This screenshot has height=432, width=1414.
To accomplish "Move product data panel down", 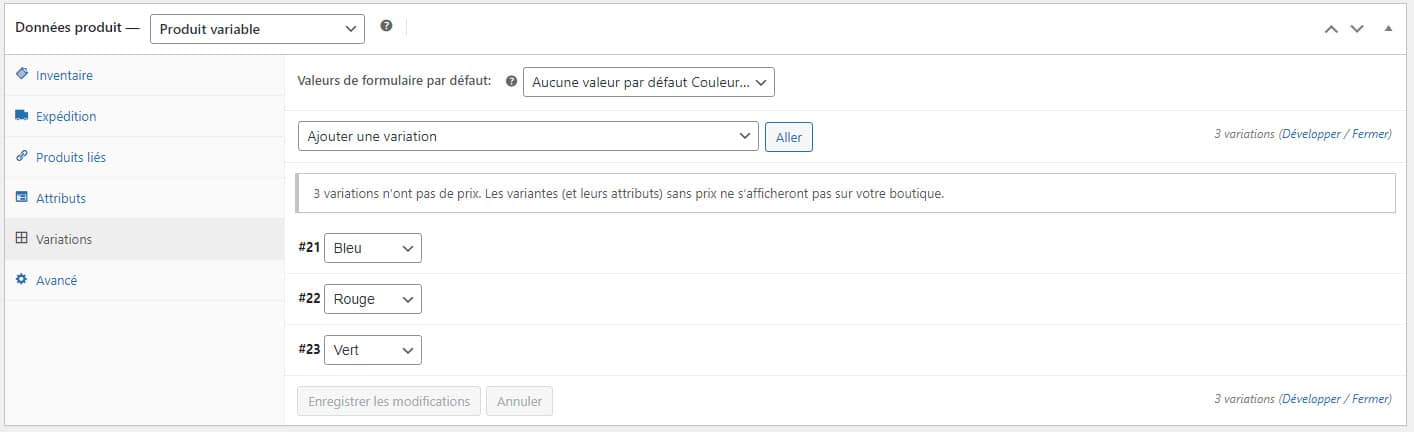I will 1357,29.
